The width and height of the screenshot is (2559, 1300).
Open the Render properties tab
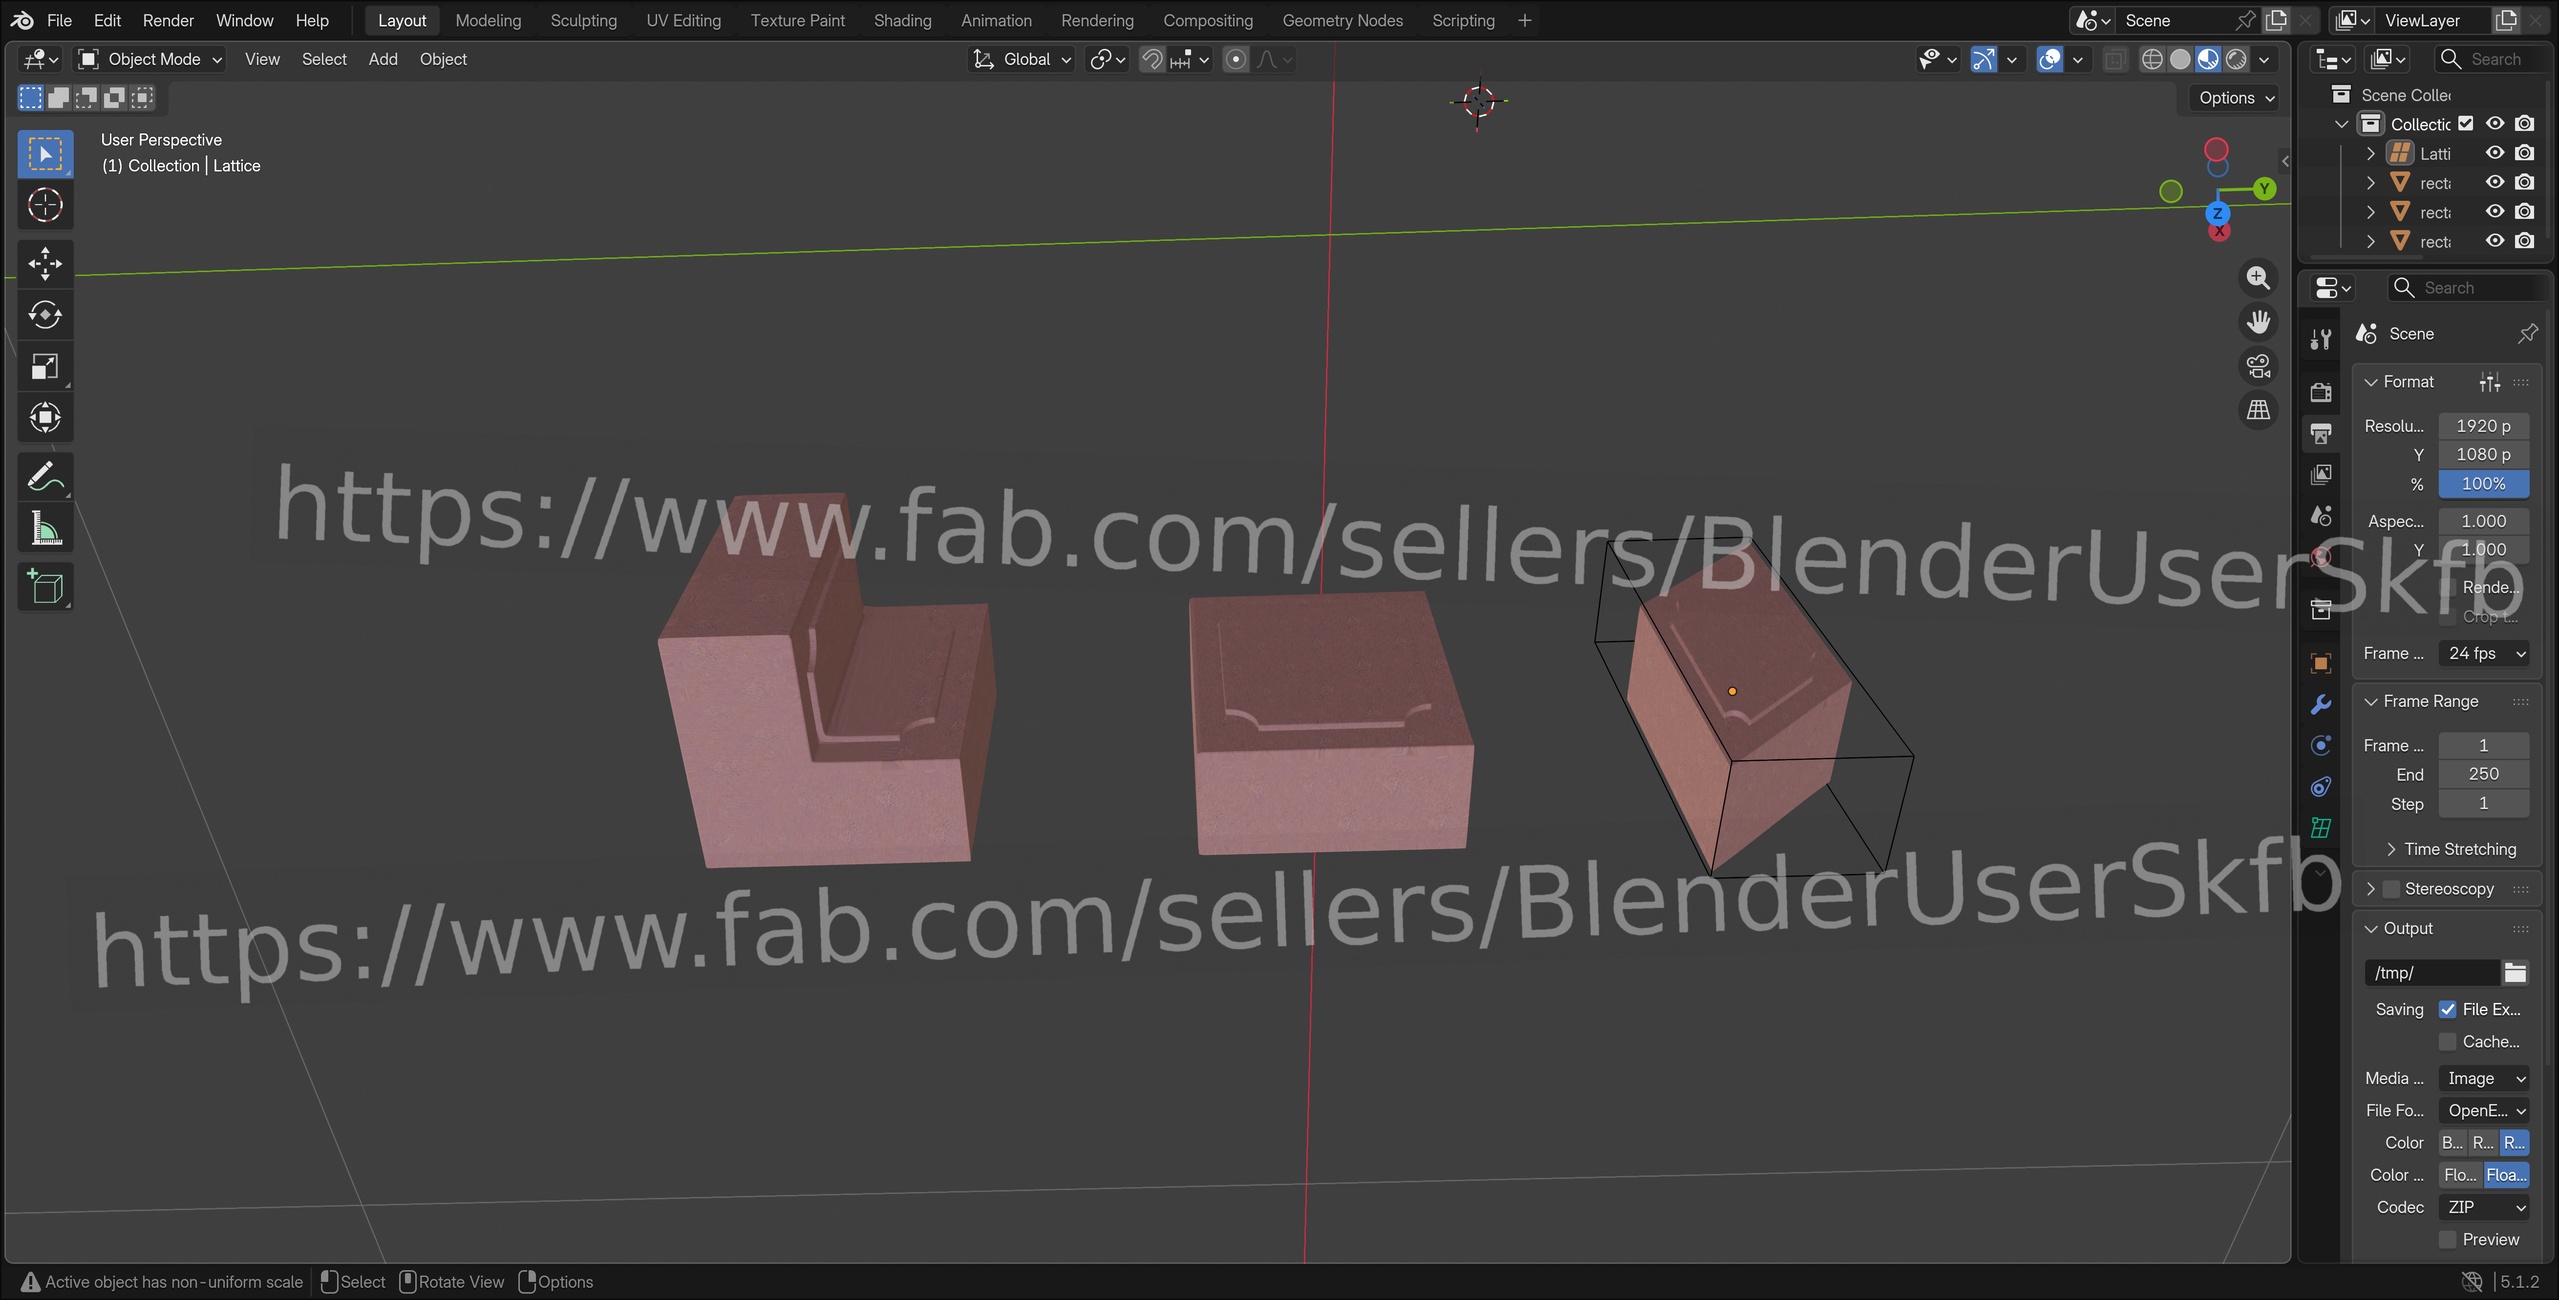[x=2321, y=392]
